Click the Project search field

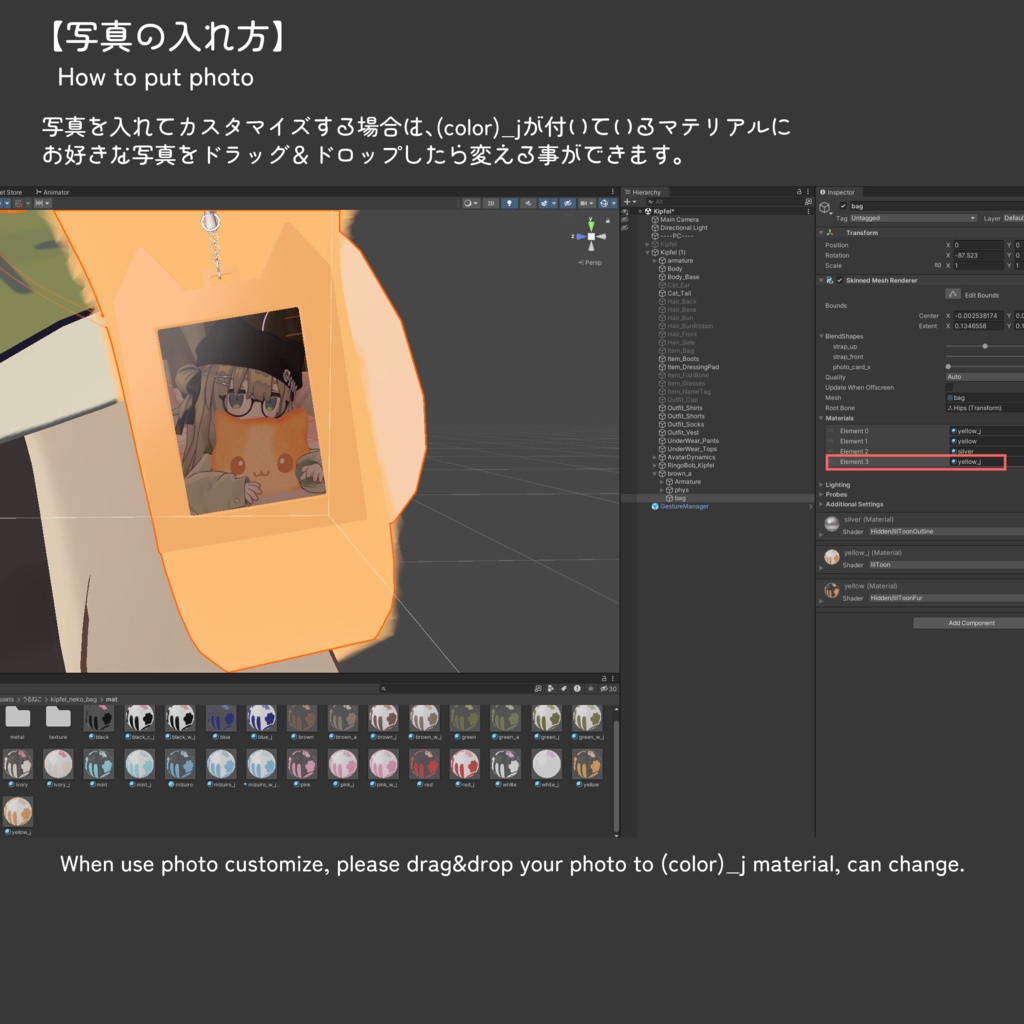click(455, 688)
